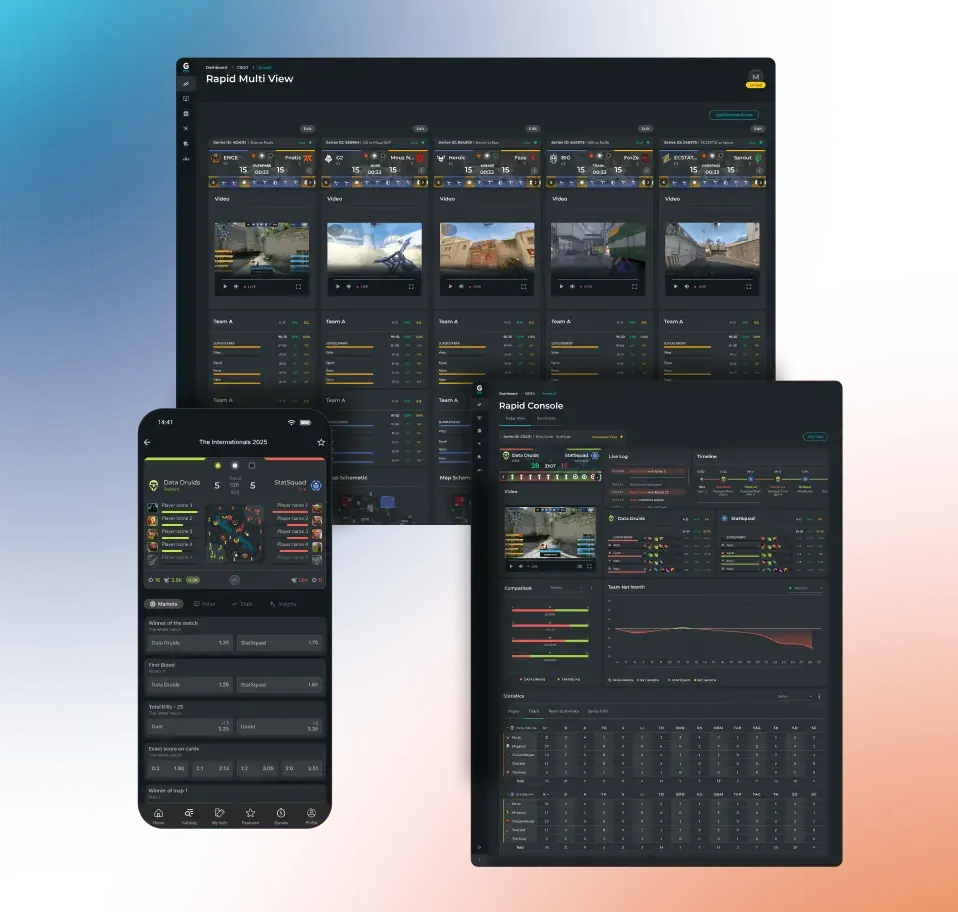This screenshot has width=958, height=912.
Task: Tap the favorite star beside The Internationals 2025
Action: click(x=321, y=442)
